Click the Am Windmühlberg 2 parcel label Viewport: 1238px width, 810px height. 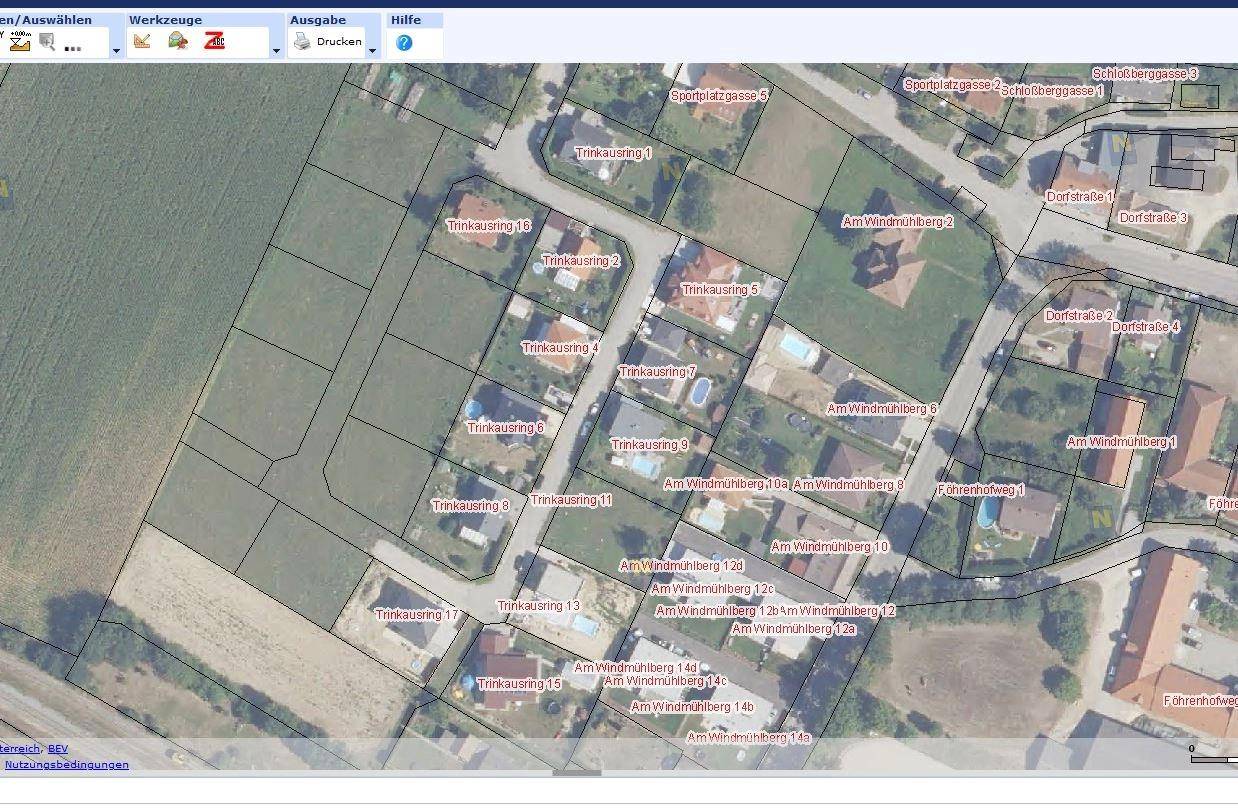(897, 222)
